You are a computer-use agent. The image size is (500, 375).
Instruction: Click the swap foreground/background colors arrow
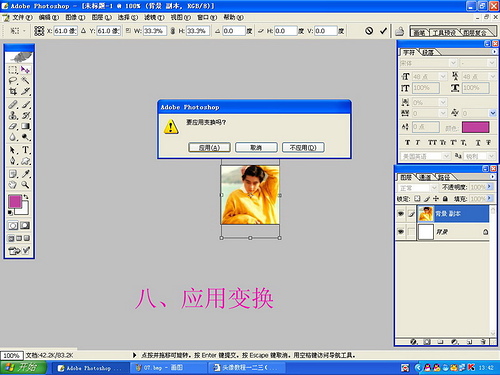(26, 197)
